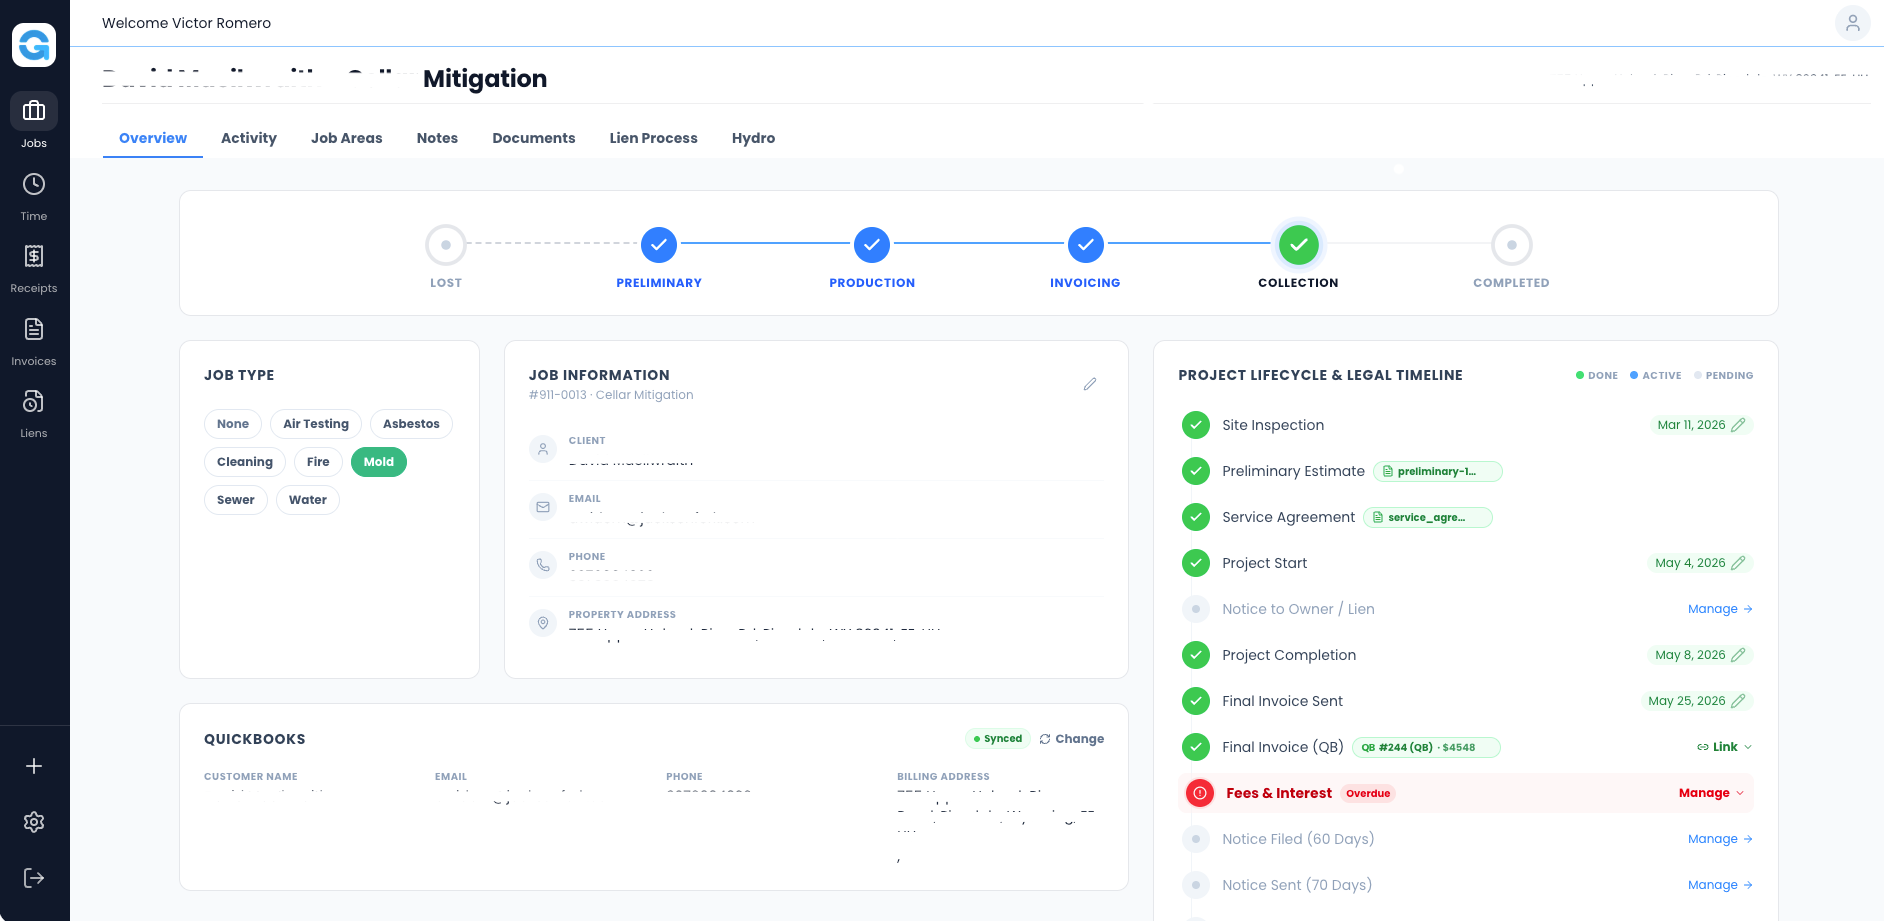Screen dimensions: 1884x921
Task: Click the Overdue badge on Fees & Interest
Action: tap(1368, 793)
